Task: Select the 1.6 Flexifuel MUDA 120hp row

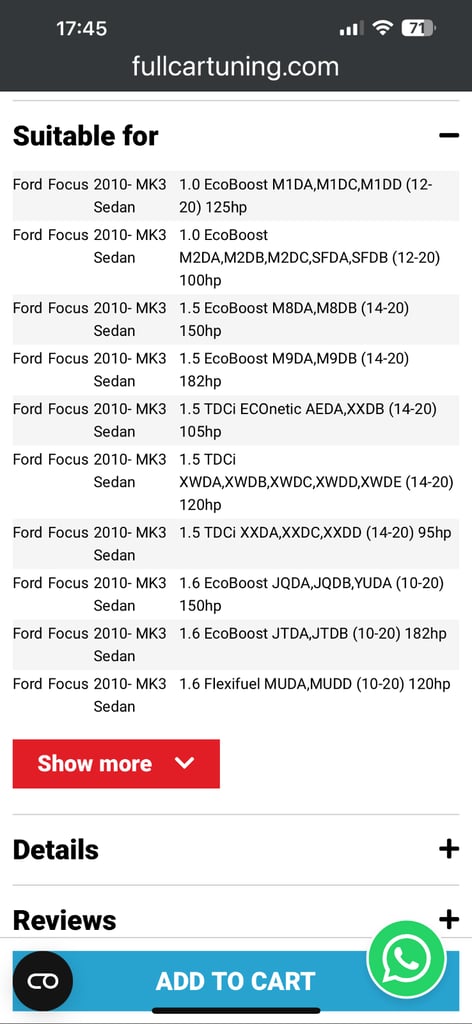Action: [236, 695]
